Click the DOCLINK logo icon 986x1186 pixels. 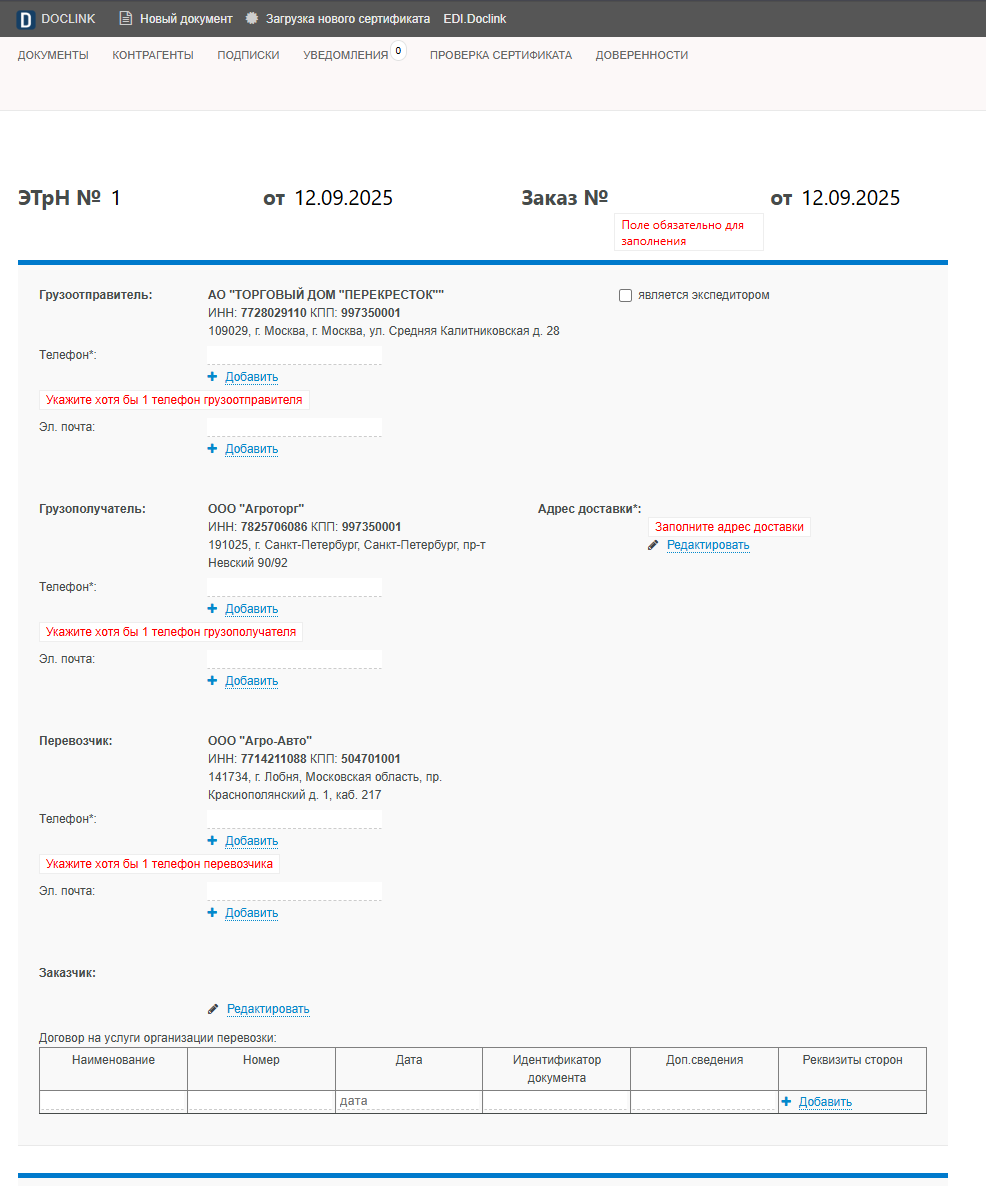25,19
